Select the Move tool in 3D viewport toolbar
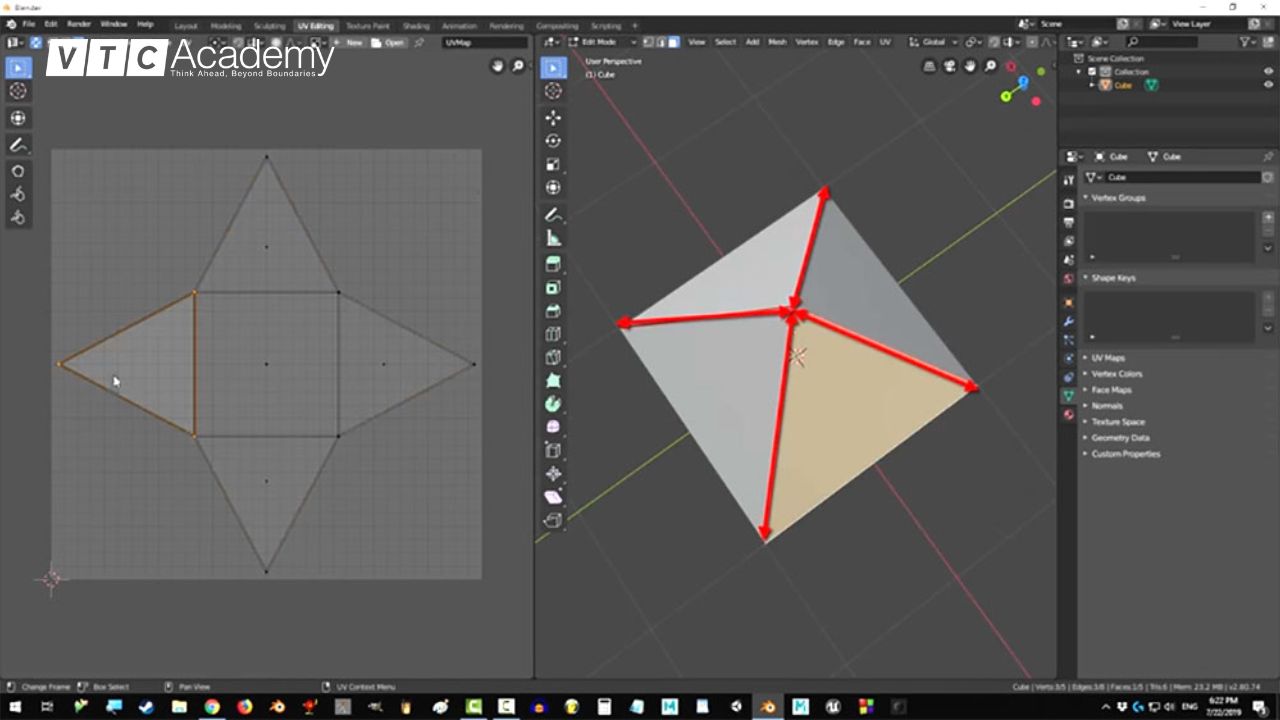Viewport: 1280px width, 720px height. click(553, 117)
